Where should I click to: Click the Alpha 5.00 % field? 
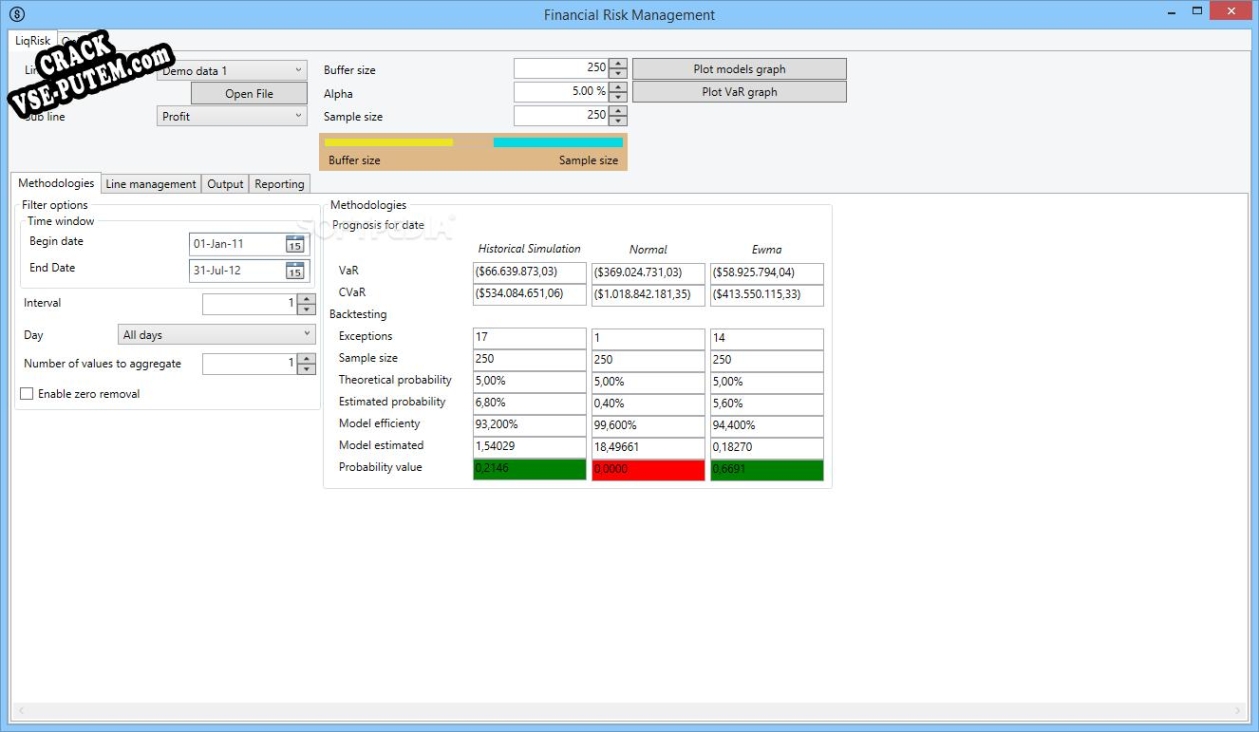tap(562, 91)
